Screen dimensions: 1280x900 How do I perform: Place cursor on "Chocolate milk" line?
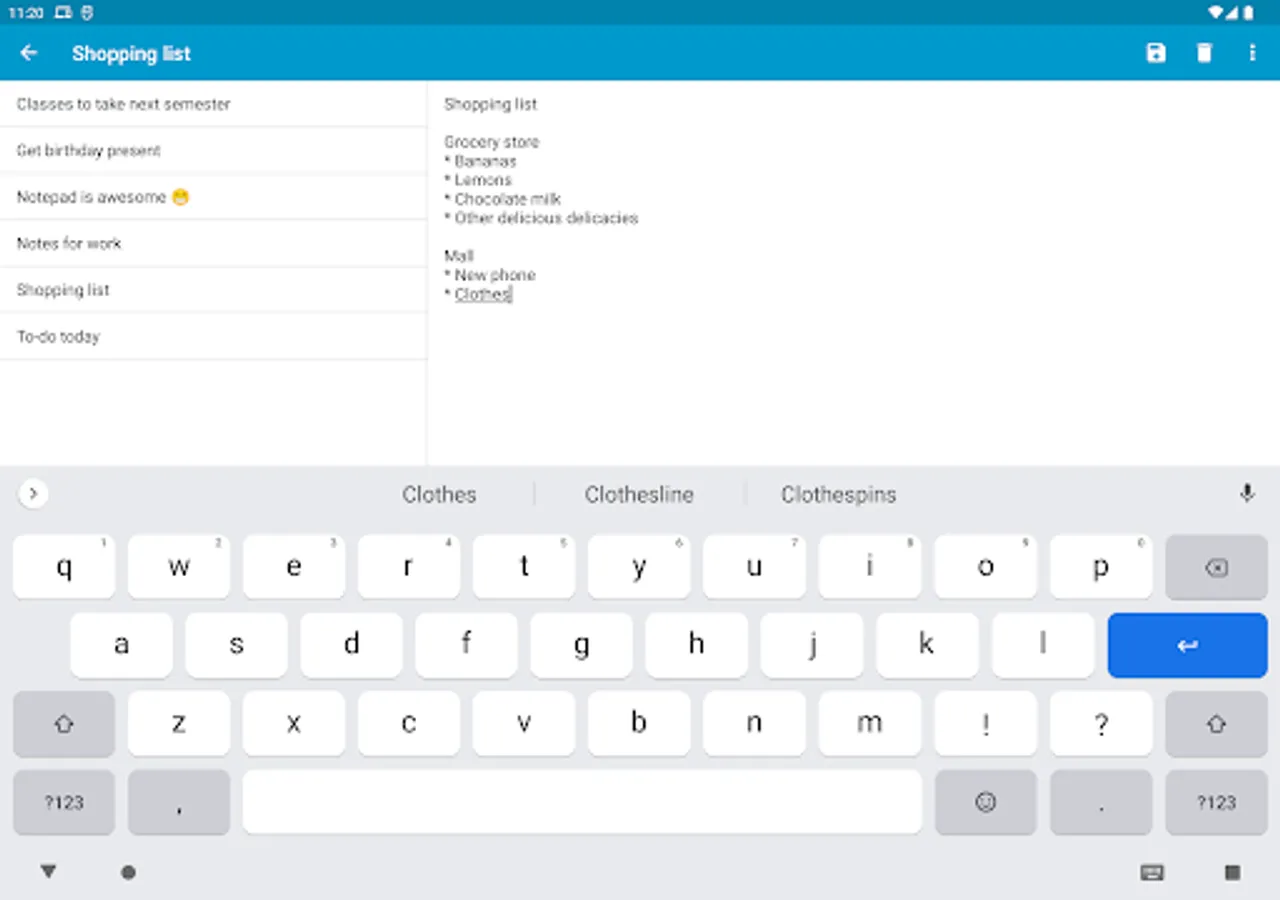[503, 199]
